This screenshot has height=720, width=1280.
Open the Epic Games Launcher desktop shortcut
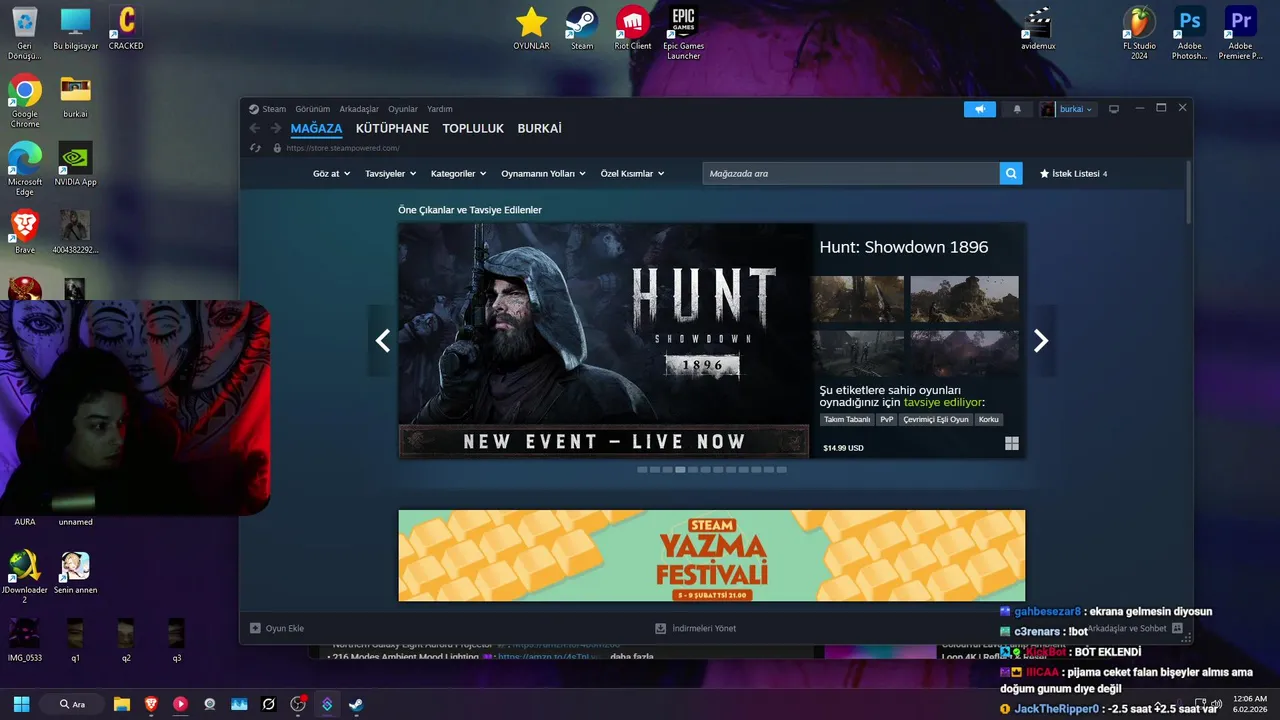pos(683,33)
